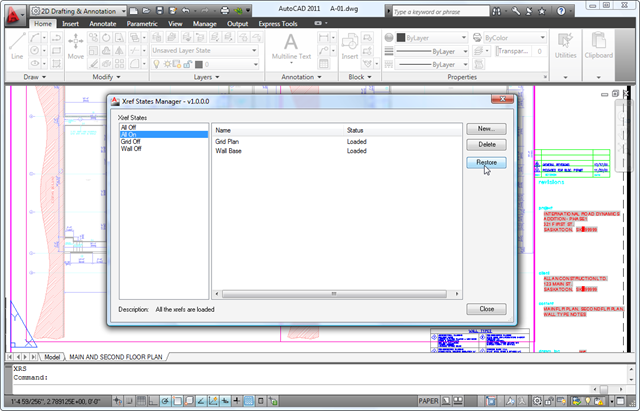Switch to the Annotate ribbon tab
This screenshot has width=640, height=411.
click(102, 22)
